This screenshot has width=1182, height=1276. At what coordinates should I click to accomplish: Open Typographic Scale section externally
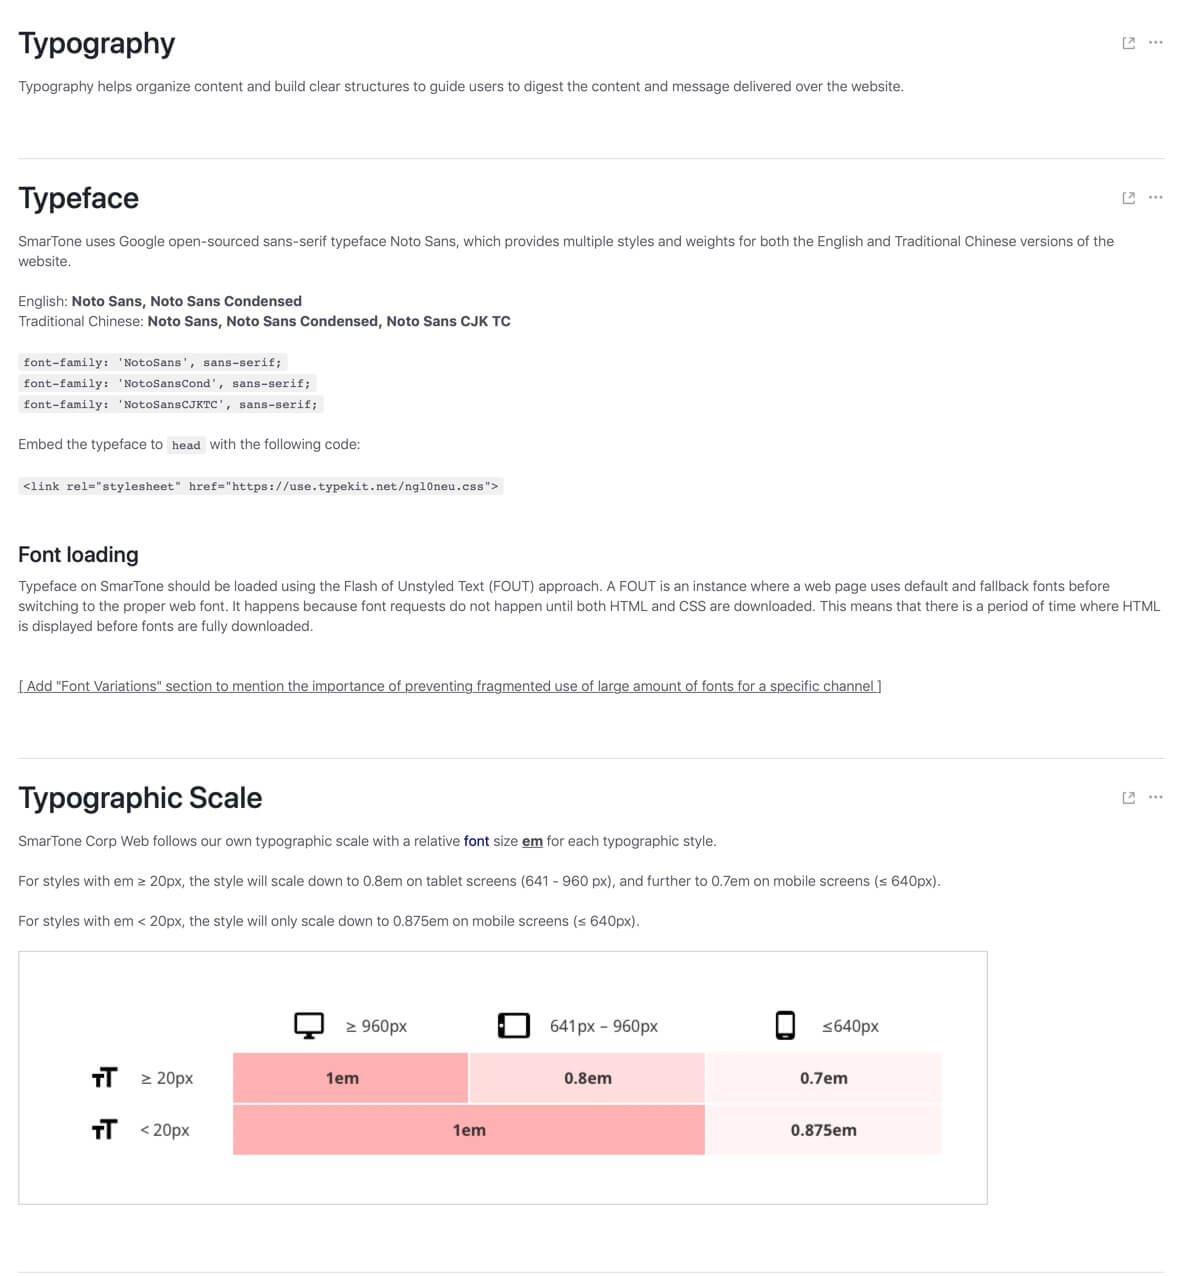pyautogui.click(x=1128, y=798)
